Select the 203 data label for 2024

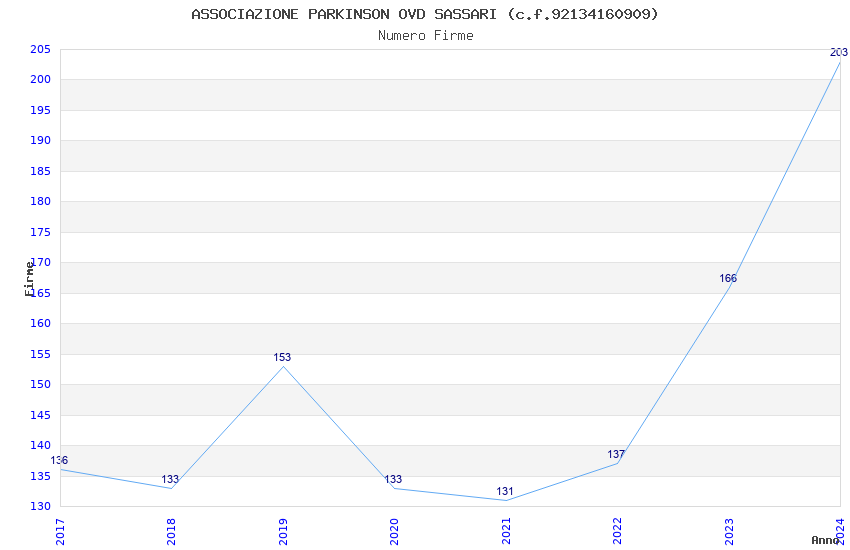(x=839, y=53)
